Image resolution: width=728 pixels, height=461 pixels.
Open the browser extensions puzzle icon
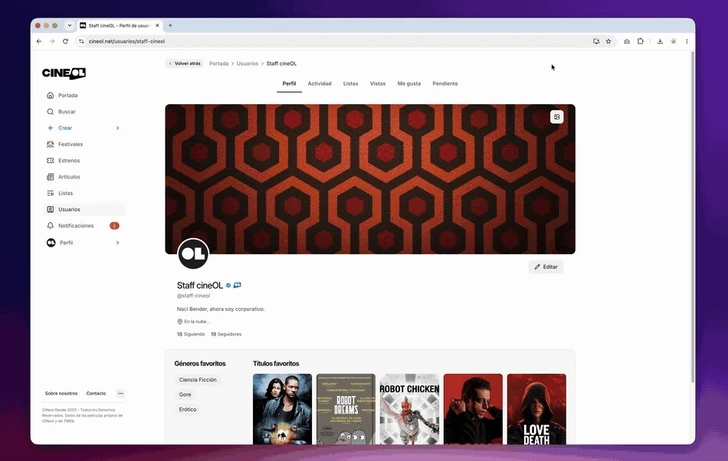[640, 41]
